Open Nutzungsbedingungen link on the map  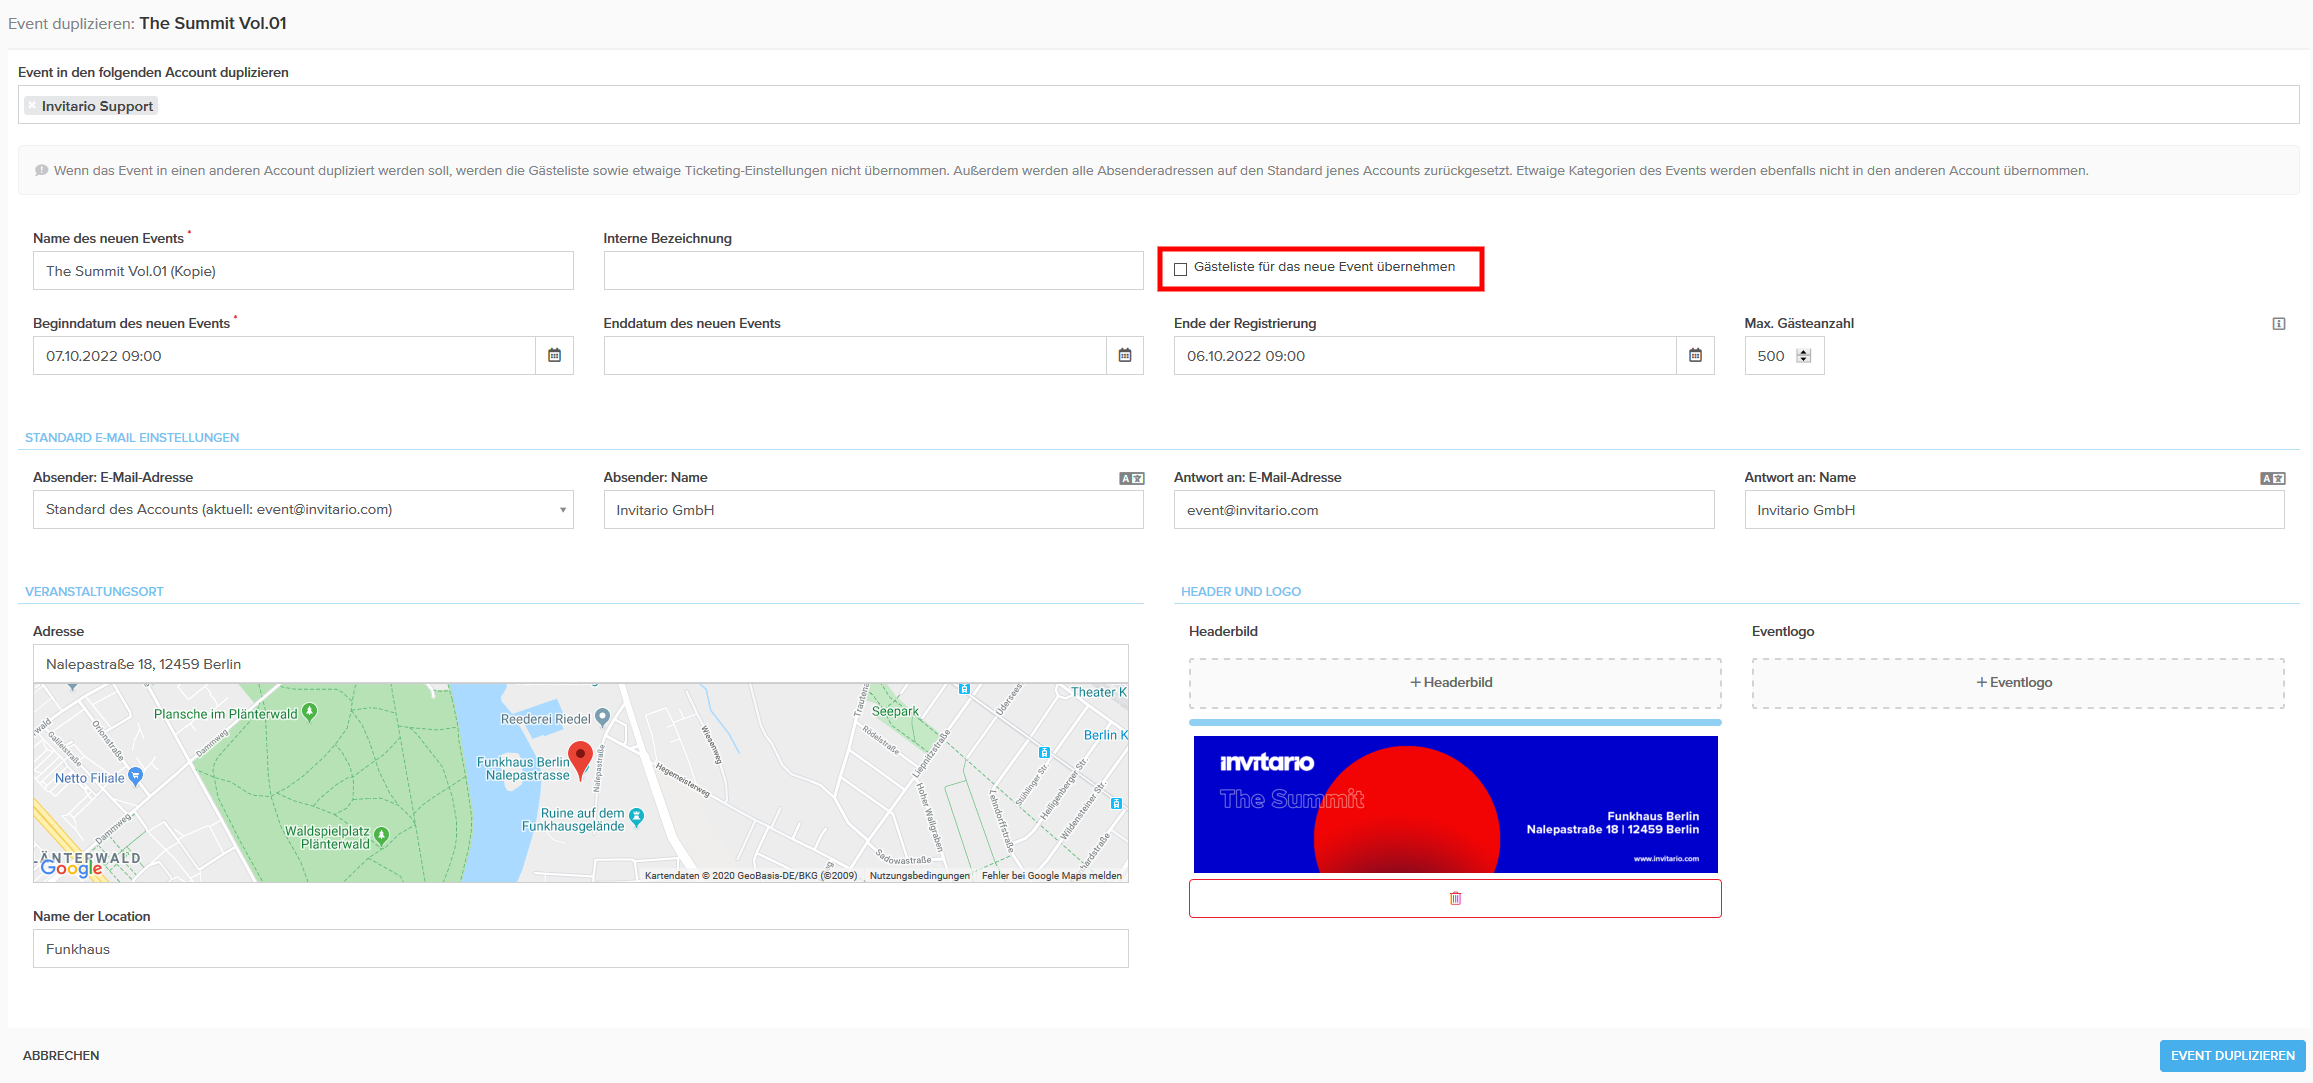(919, 876)
